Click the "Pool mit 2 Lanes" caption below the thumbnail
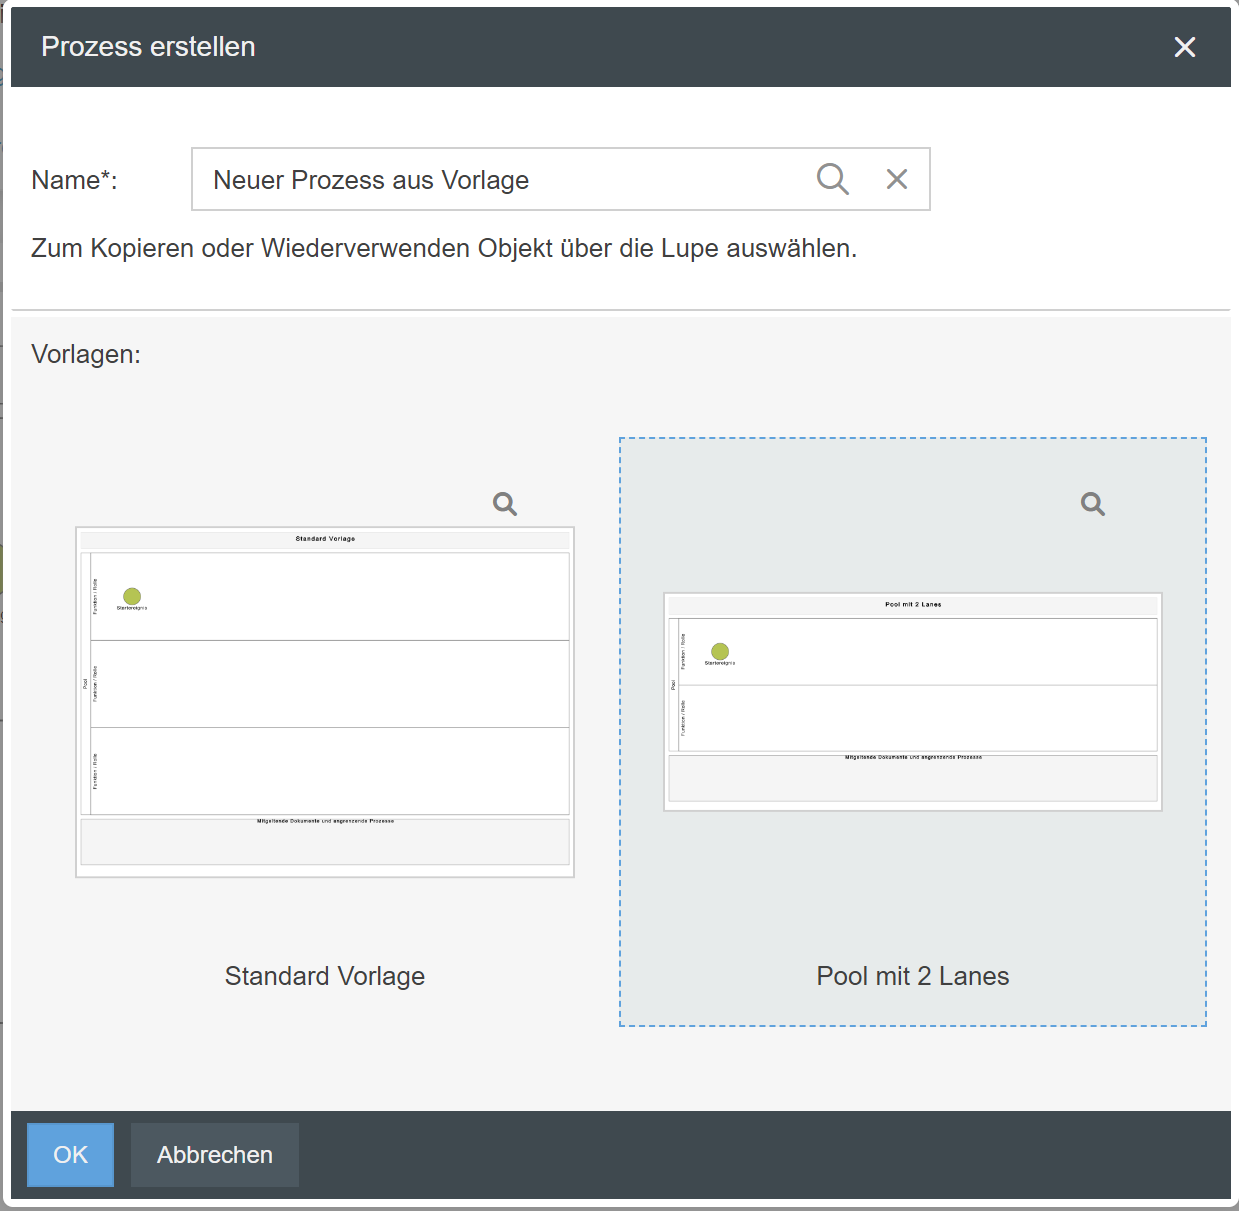Image resolution: width=1239 pixels, height=1211 pixels. pos(913,976)
